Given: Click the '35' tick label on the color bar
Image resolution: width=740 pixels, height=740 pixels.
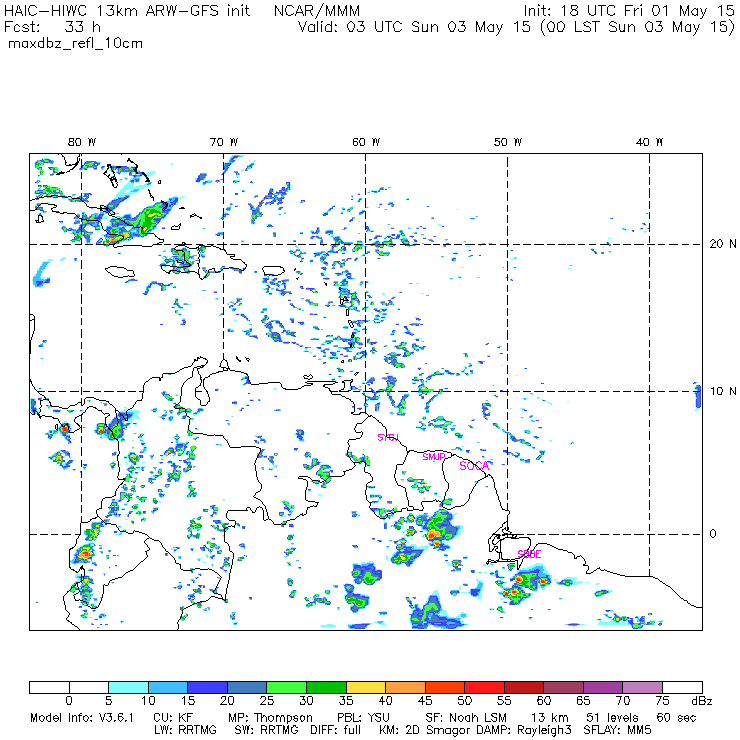Looking at the screenshot, I should 346,701.
